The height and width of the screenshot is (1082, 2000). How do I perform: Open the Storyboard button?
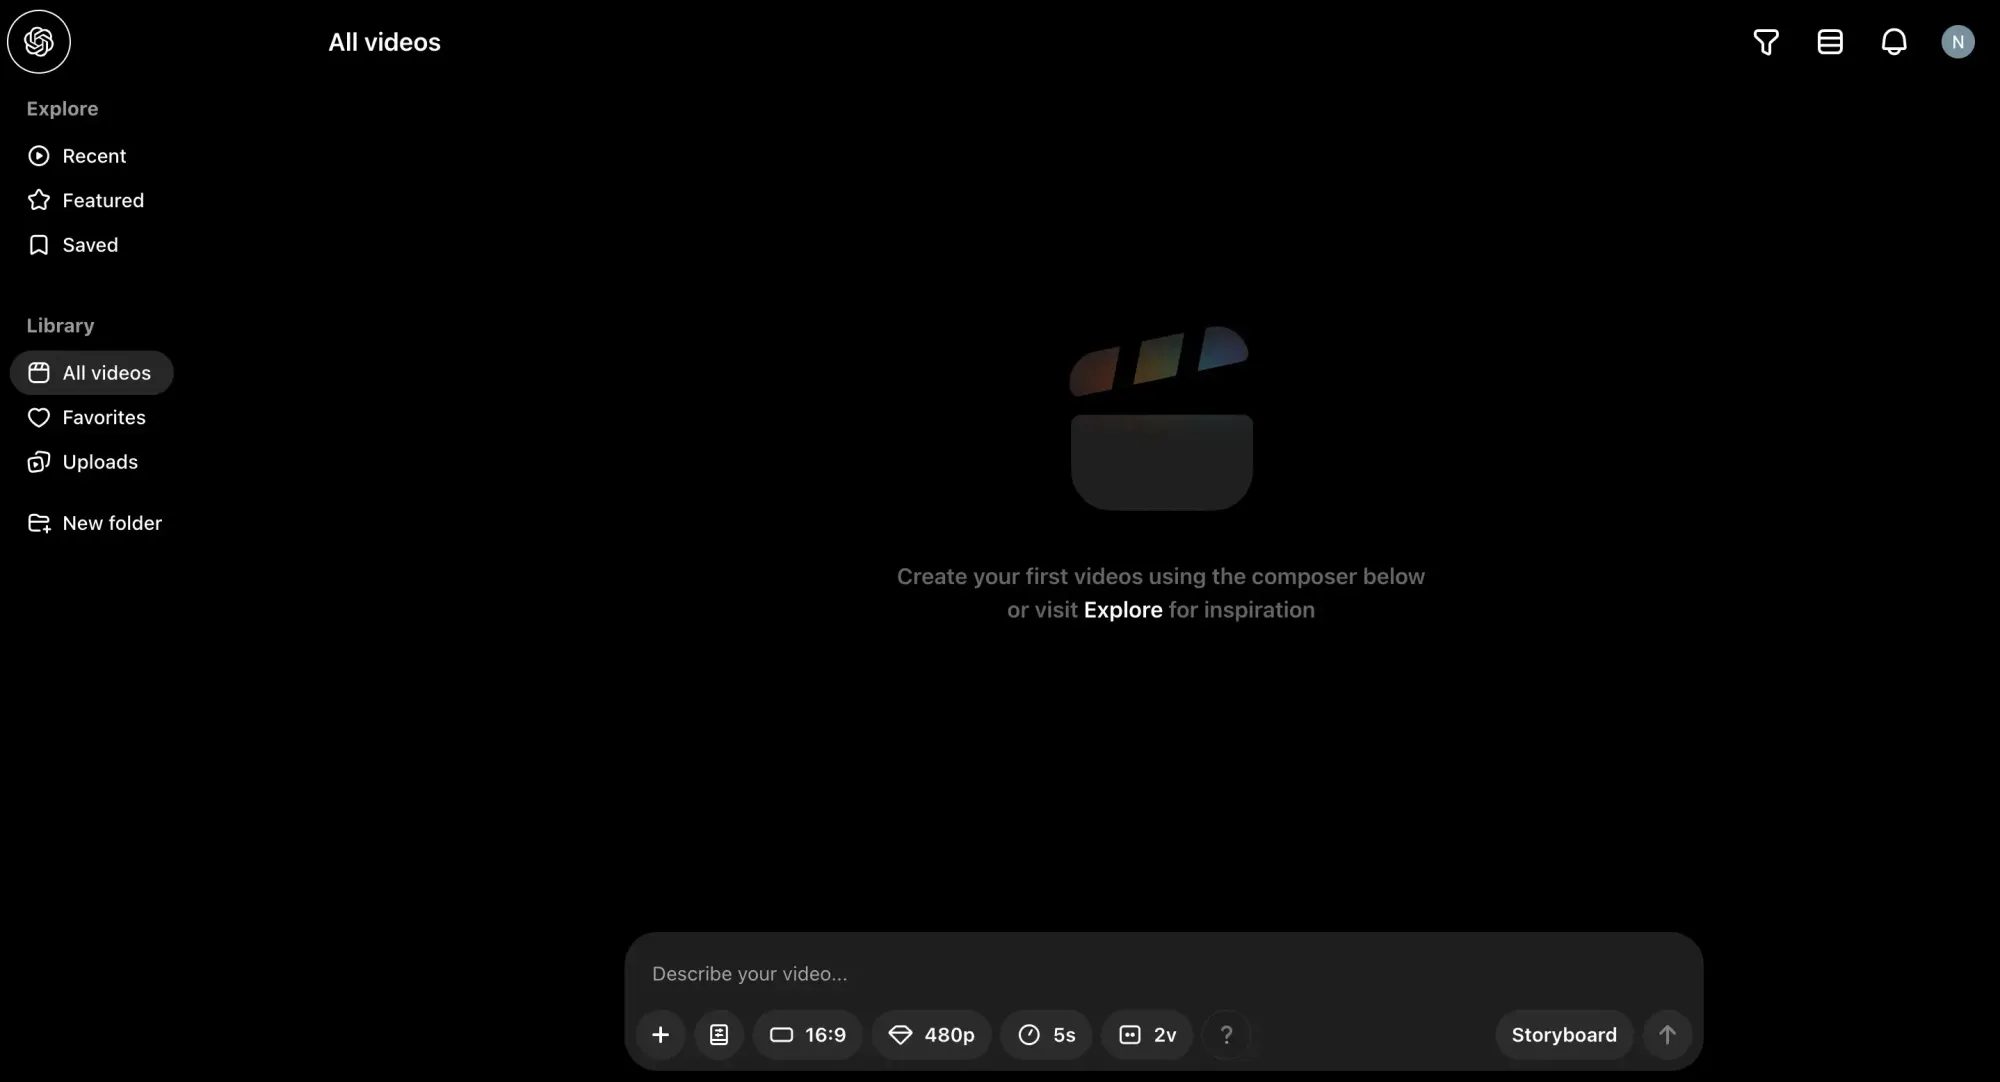(x=1564, y=1035)
